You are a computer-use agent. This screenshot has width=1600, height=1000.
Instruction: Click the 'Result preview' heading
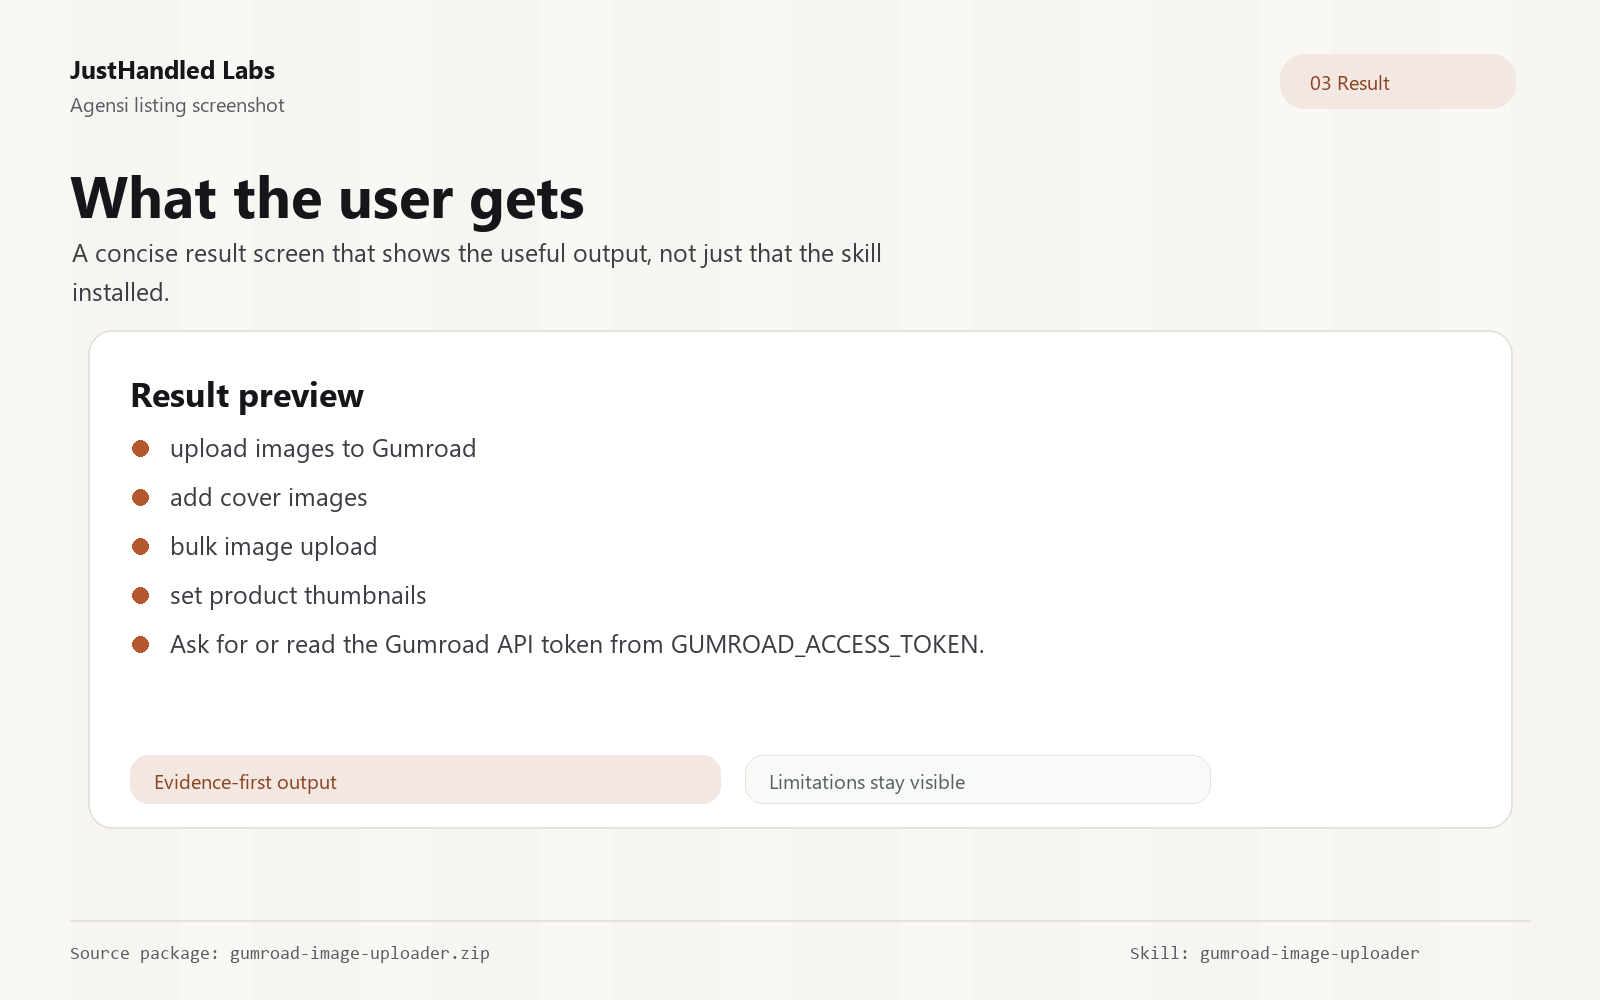[247, 396]
